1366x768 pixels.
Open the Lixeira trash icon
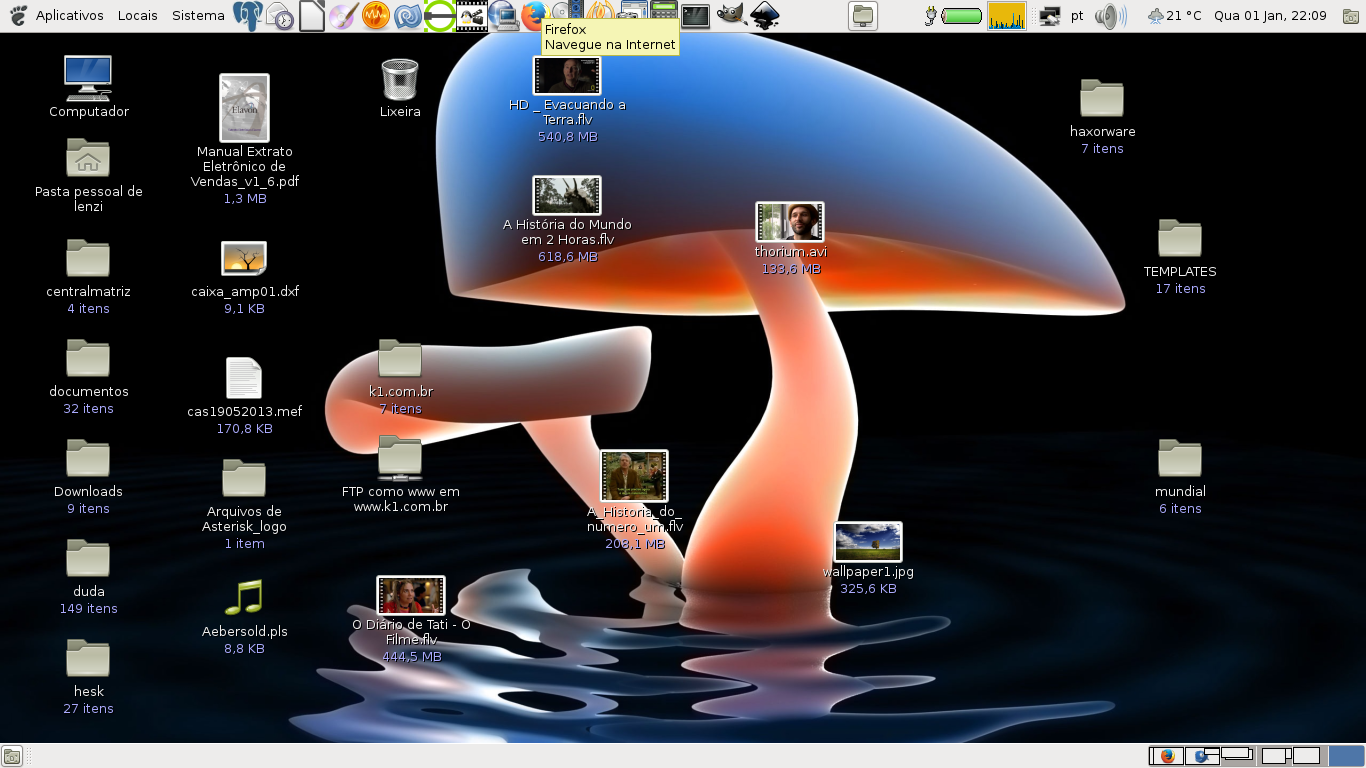tap(400, 80)
